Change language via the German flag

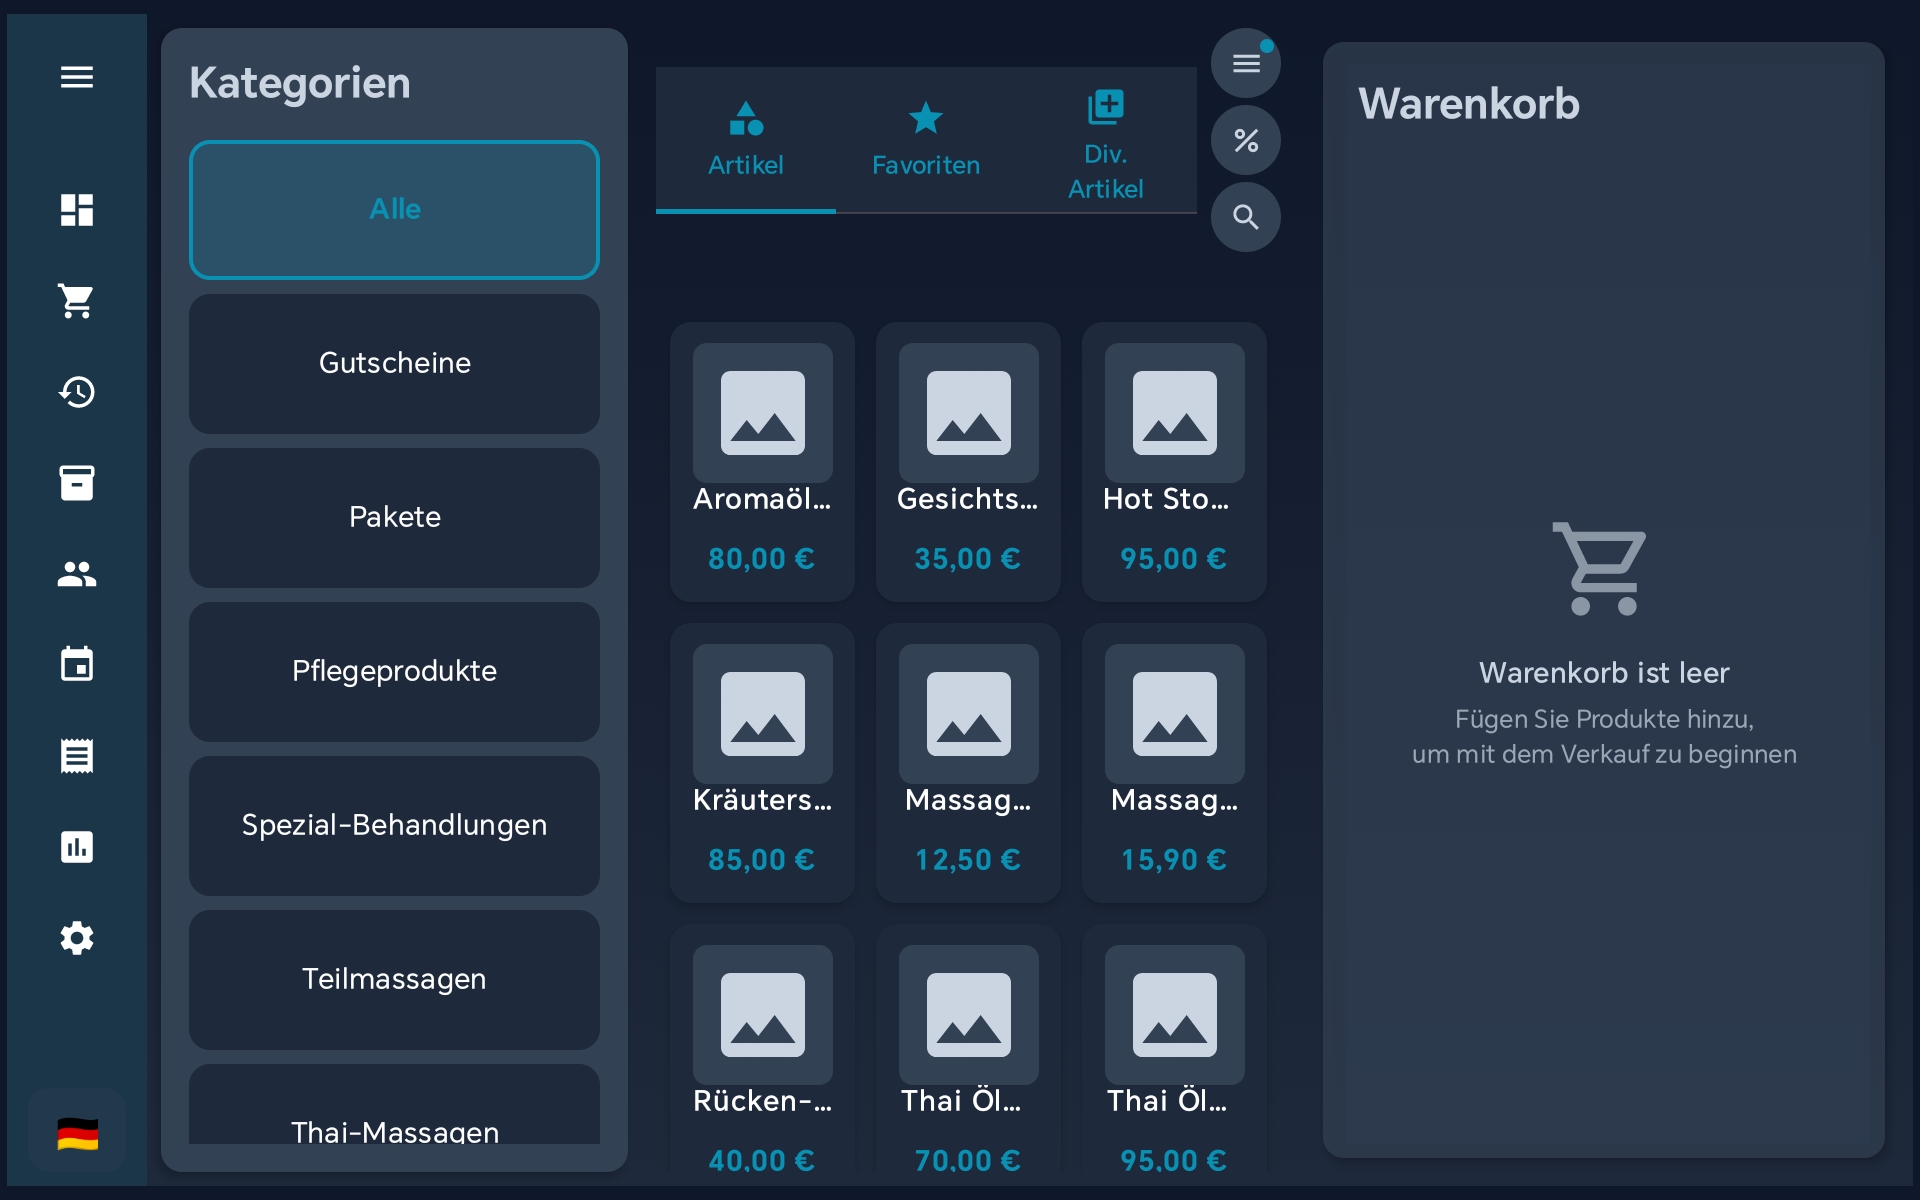77,1131
